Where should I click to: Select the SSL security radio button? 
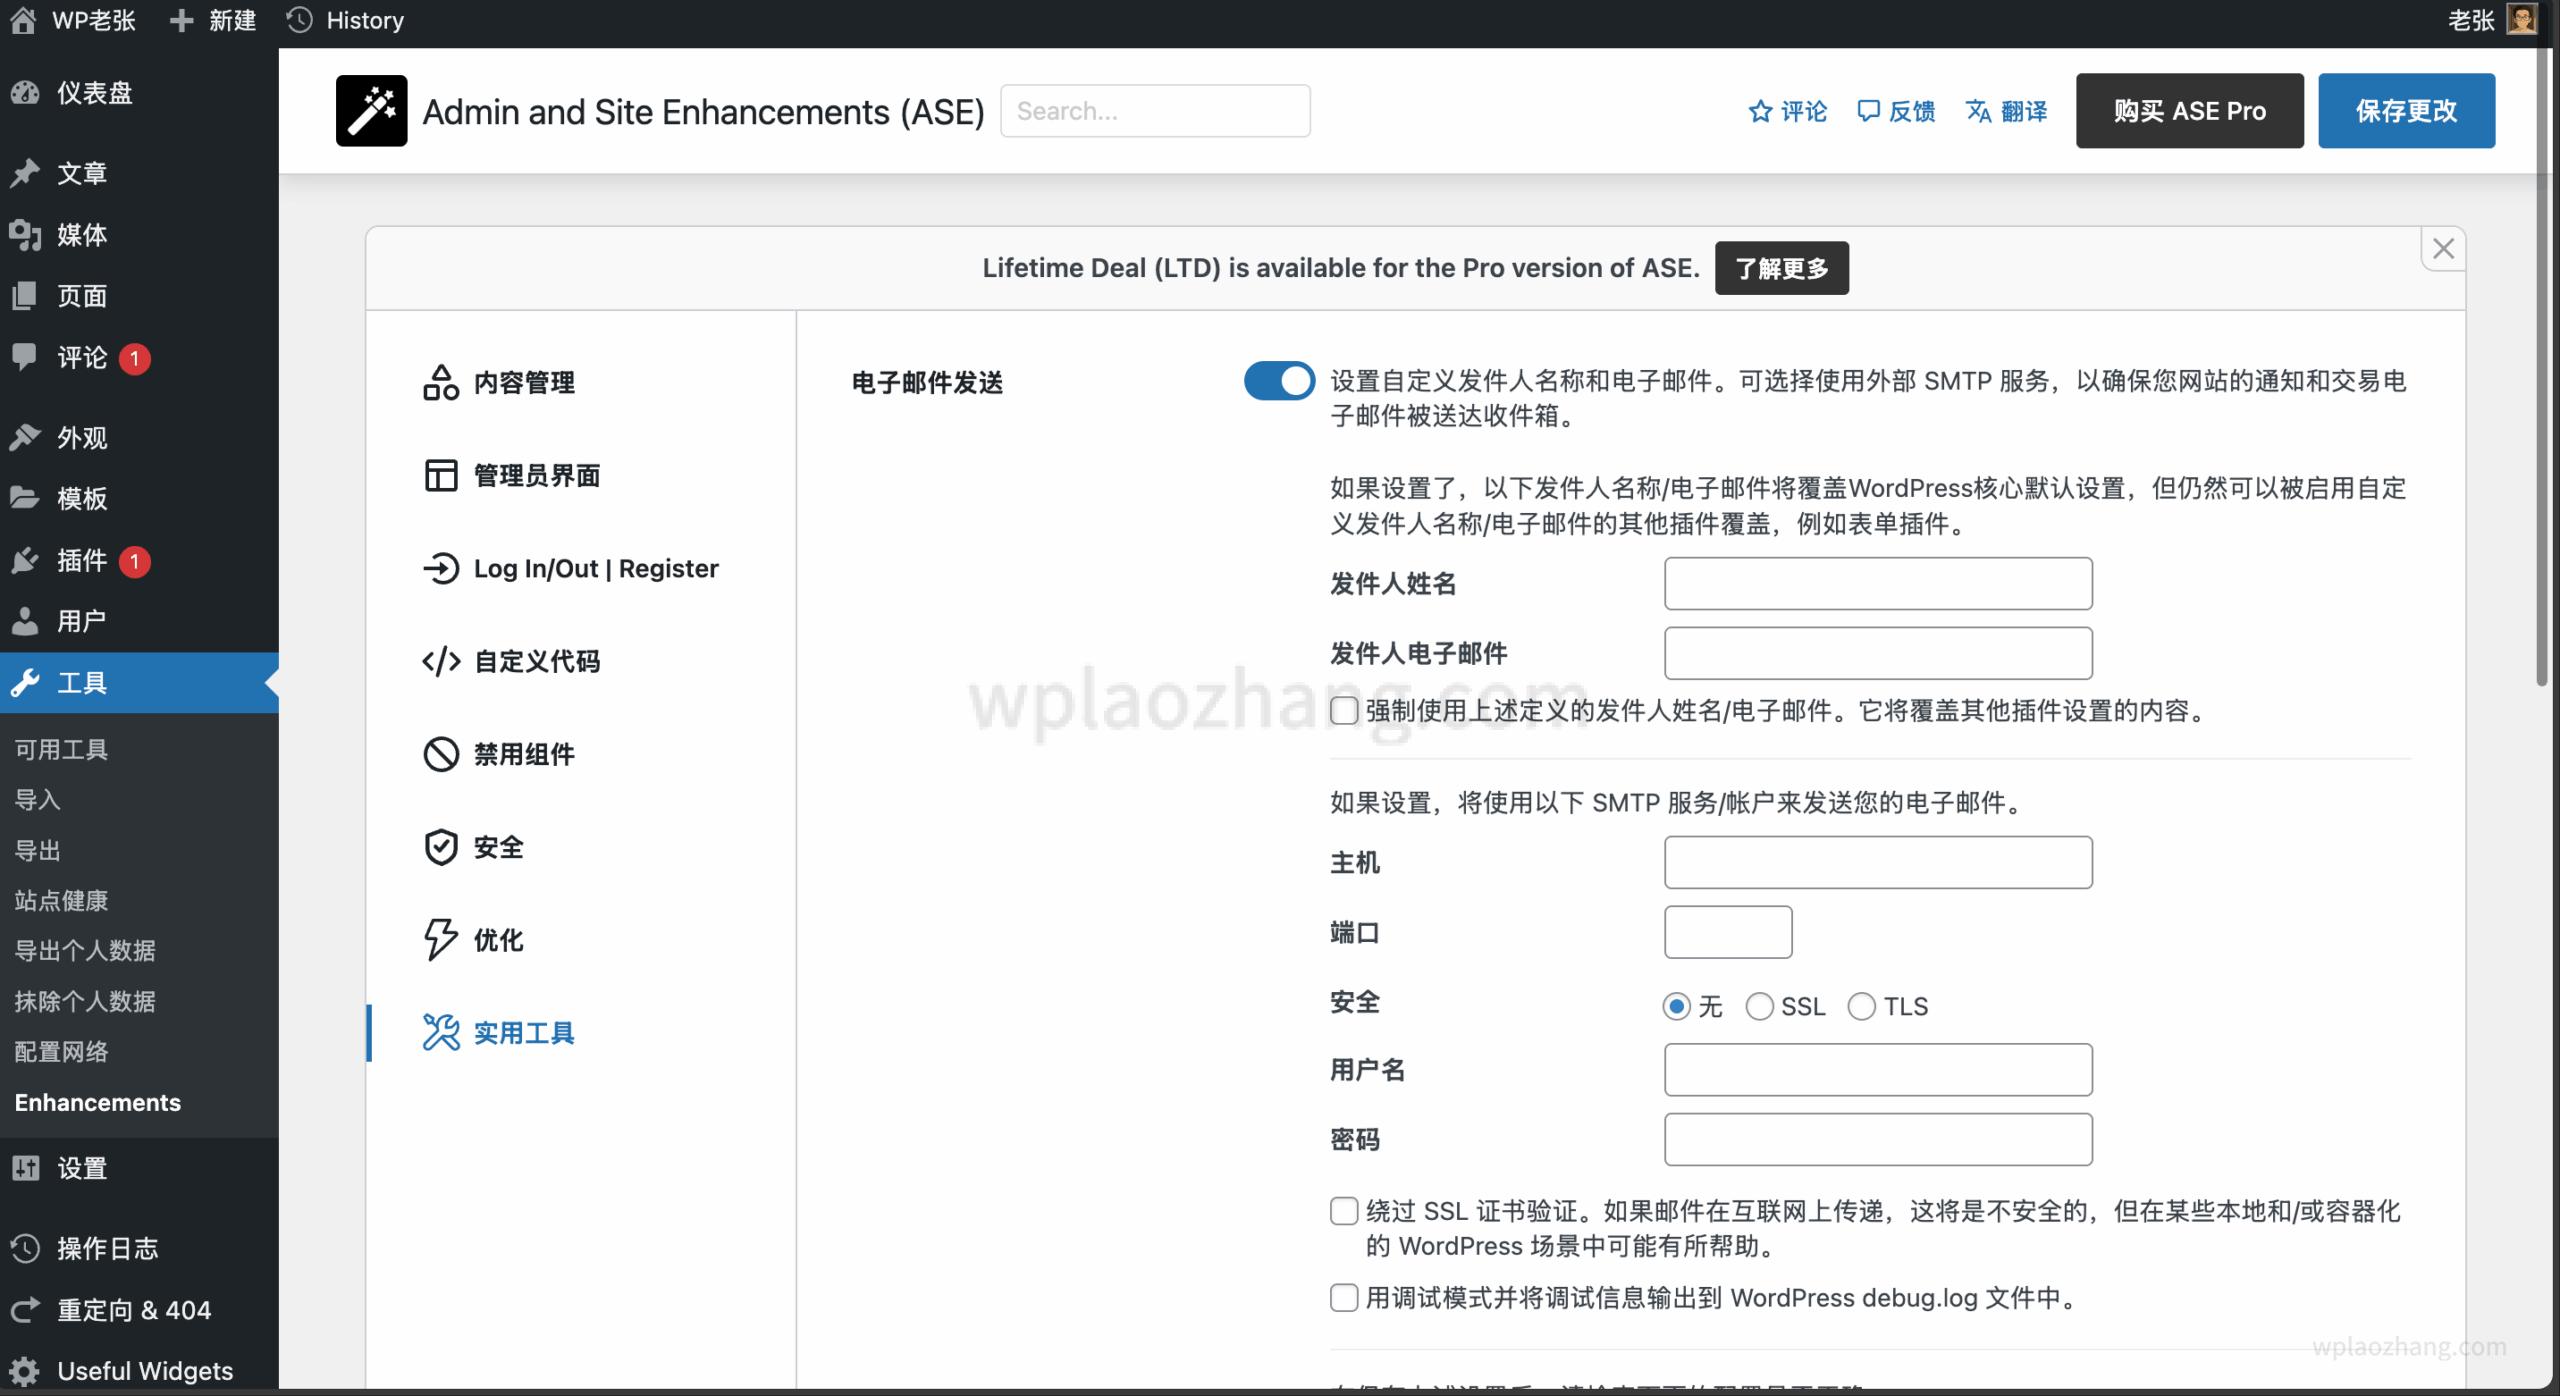click(x=1759, y=1006)
